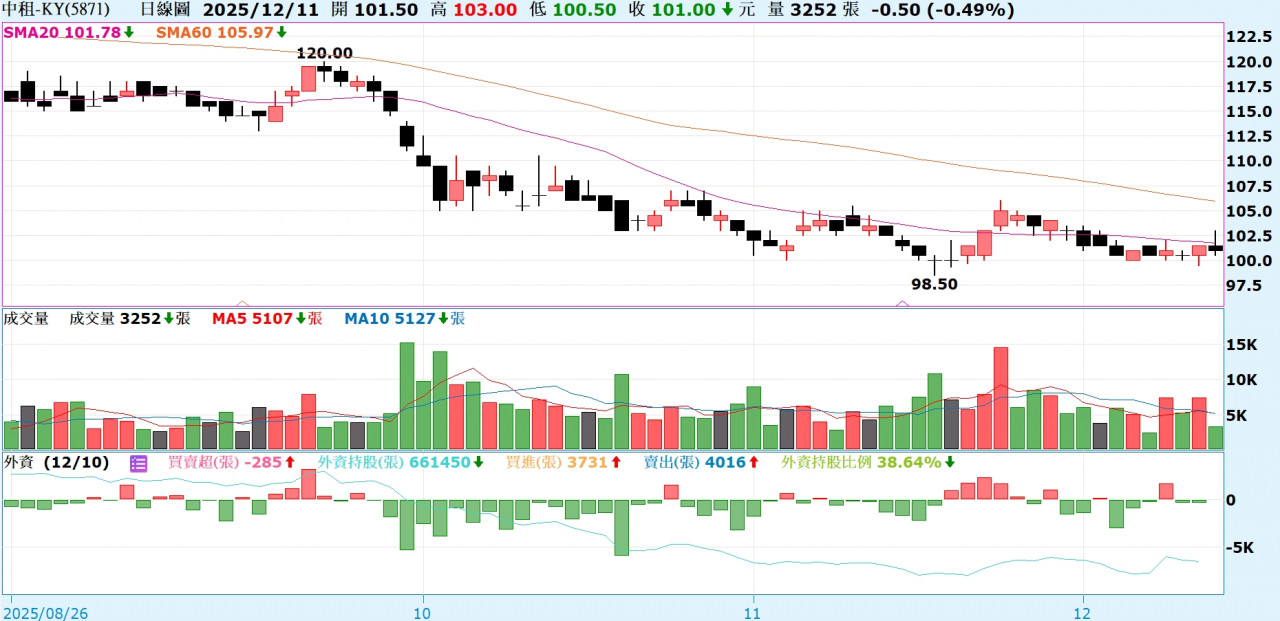Click the 中租-KY(5871) stock name

click(56, 10)
